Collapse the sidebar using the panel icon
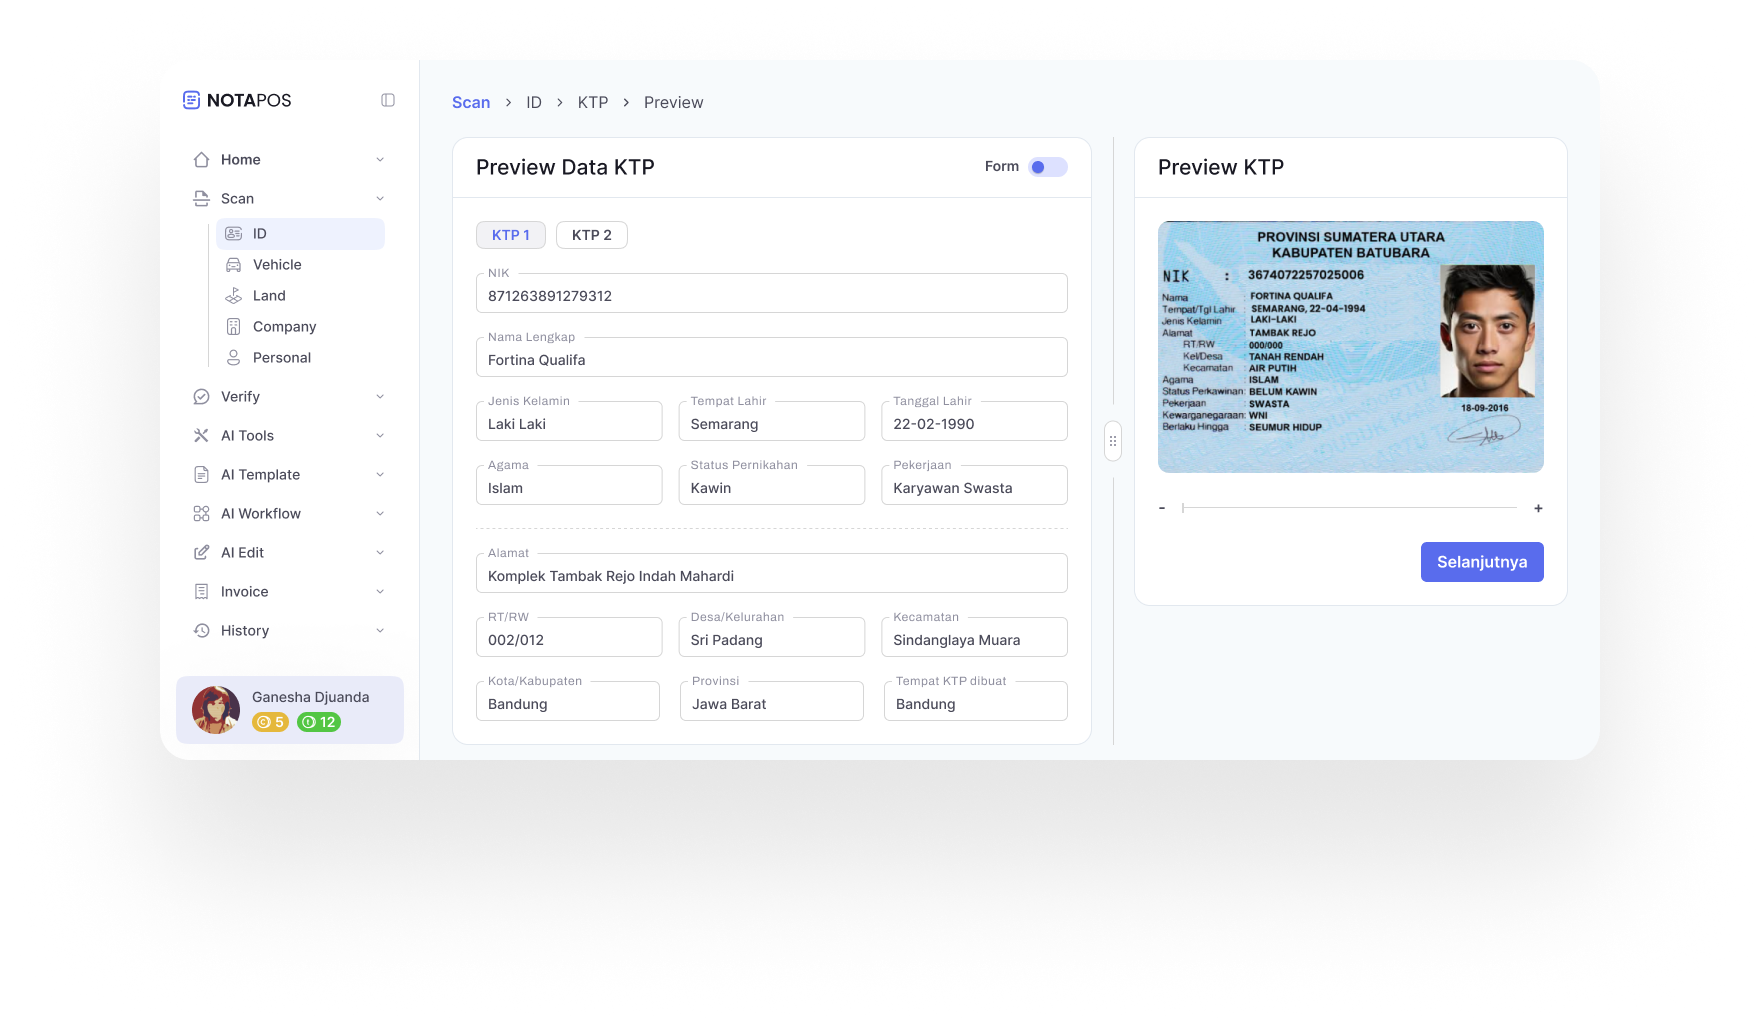Screen dimensions: 1760x1020 point(388,100)
